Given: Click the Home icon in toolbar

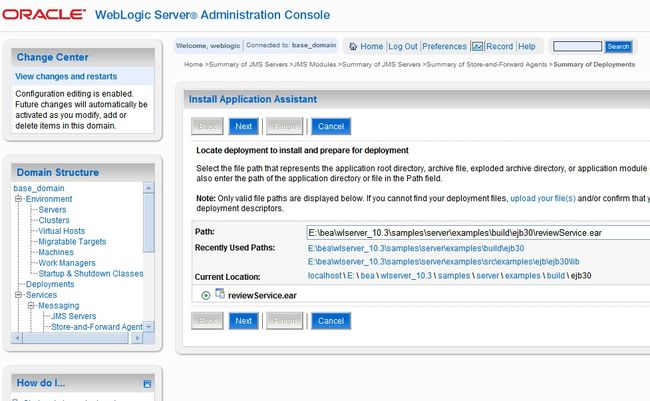Looking at the screenshot, I should [353, 46].
